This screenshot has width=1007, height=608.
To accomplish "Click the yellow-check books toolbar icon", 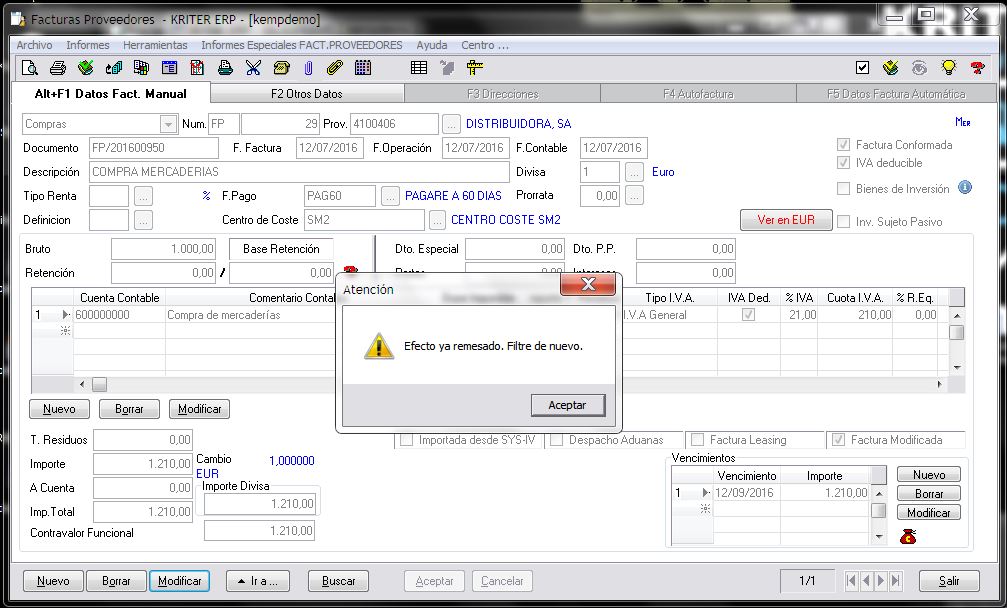I will [891, 67].
